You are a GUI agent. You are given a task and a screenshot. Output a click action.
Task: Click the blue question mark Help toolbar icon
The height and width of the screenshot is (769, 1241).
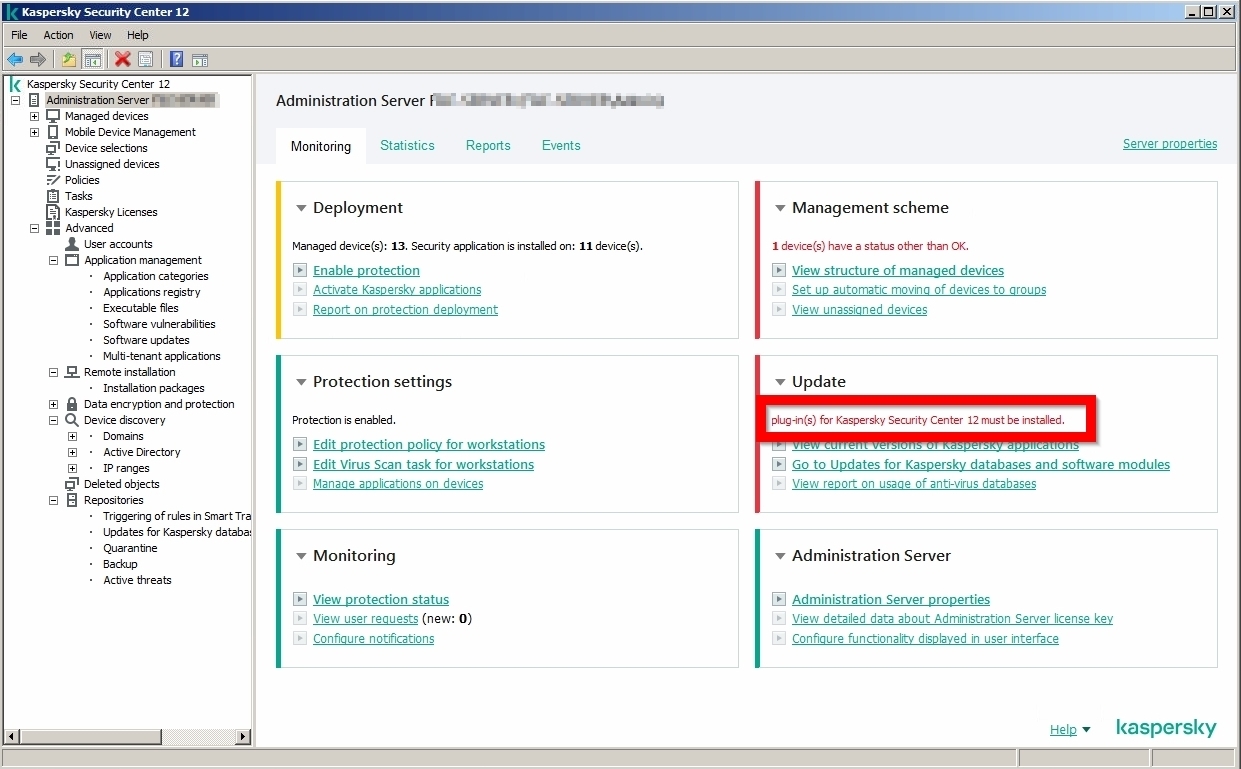pos(177,60)
